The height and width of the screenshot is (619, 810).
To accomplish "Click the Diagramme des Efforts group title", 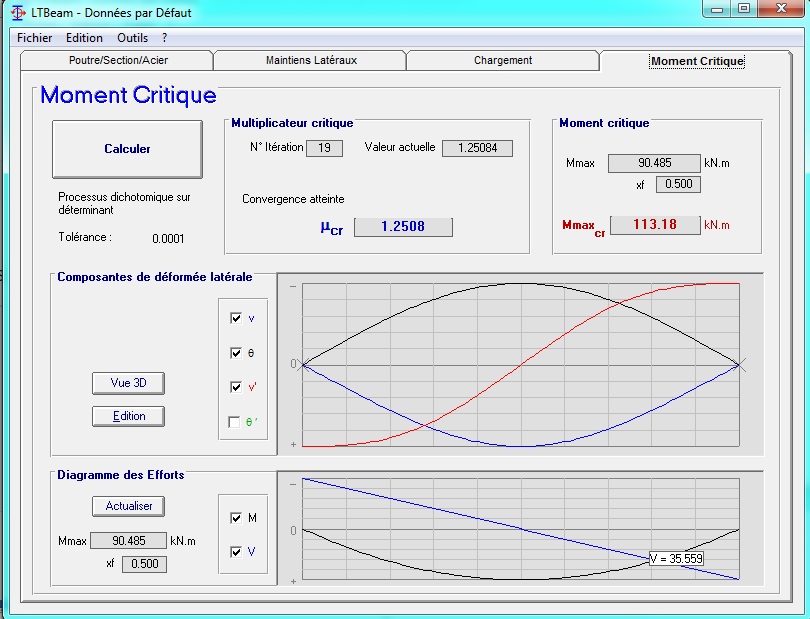I will coord(120,475).
